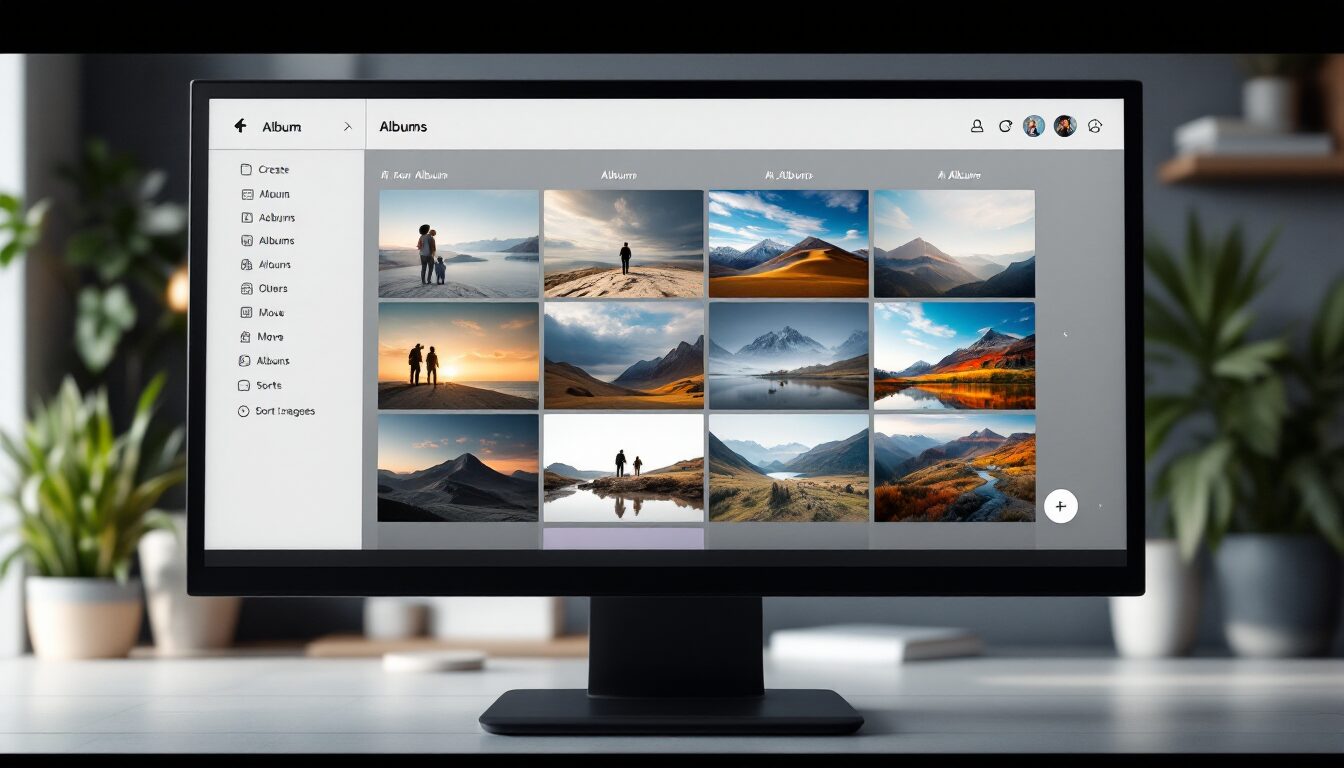This screenshot has height=768, width=1344.
Task: Open the person outline icon in top bar
Action: 977,126
